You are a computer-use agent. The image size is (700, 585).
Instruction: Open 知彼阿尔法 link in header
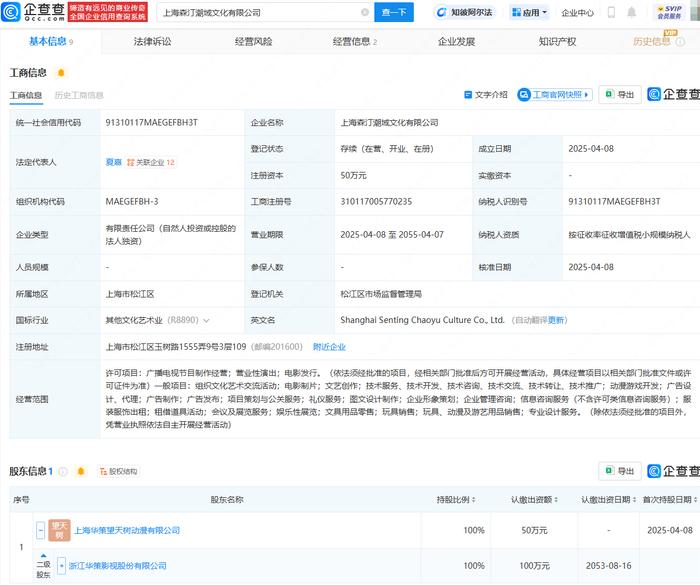coord(465,13)
